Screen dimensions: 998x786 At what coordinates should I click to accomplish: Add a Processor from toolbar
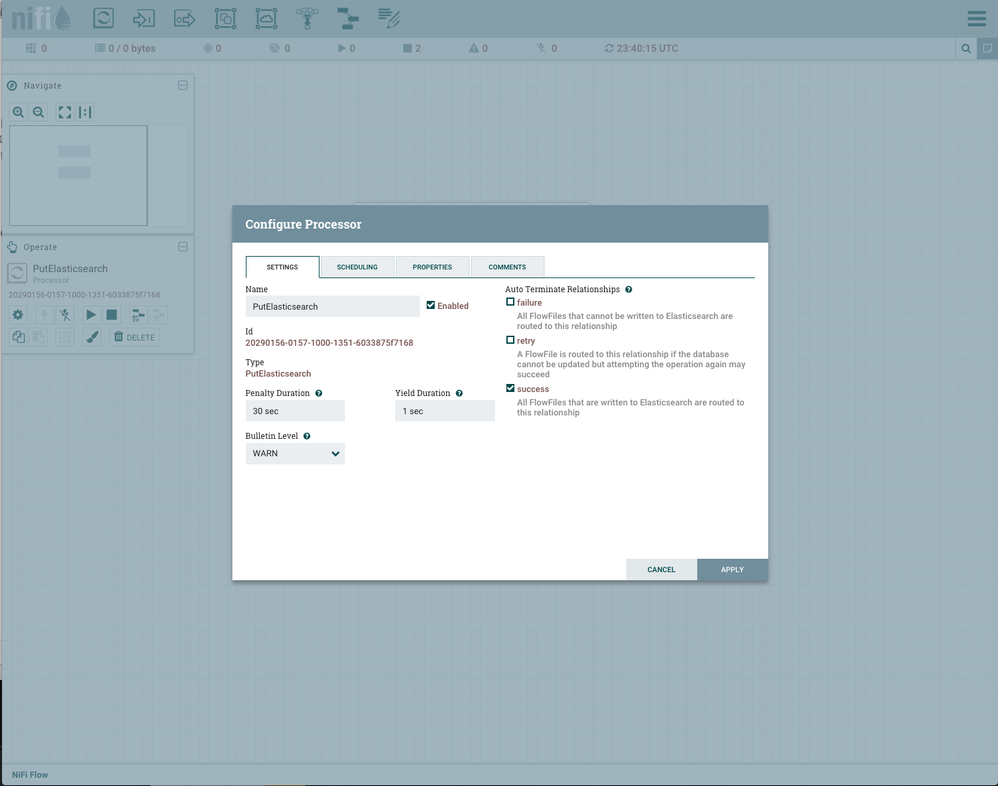103,18
